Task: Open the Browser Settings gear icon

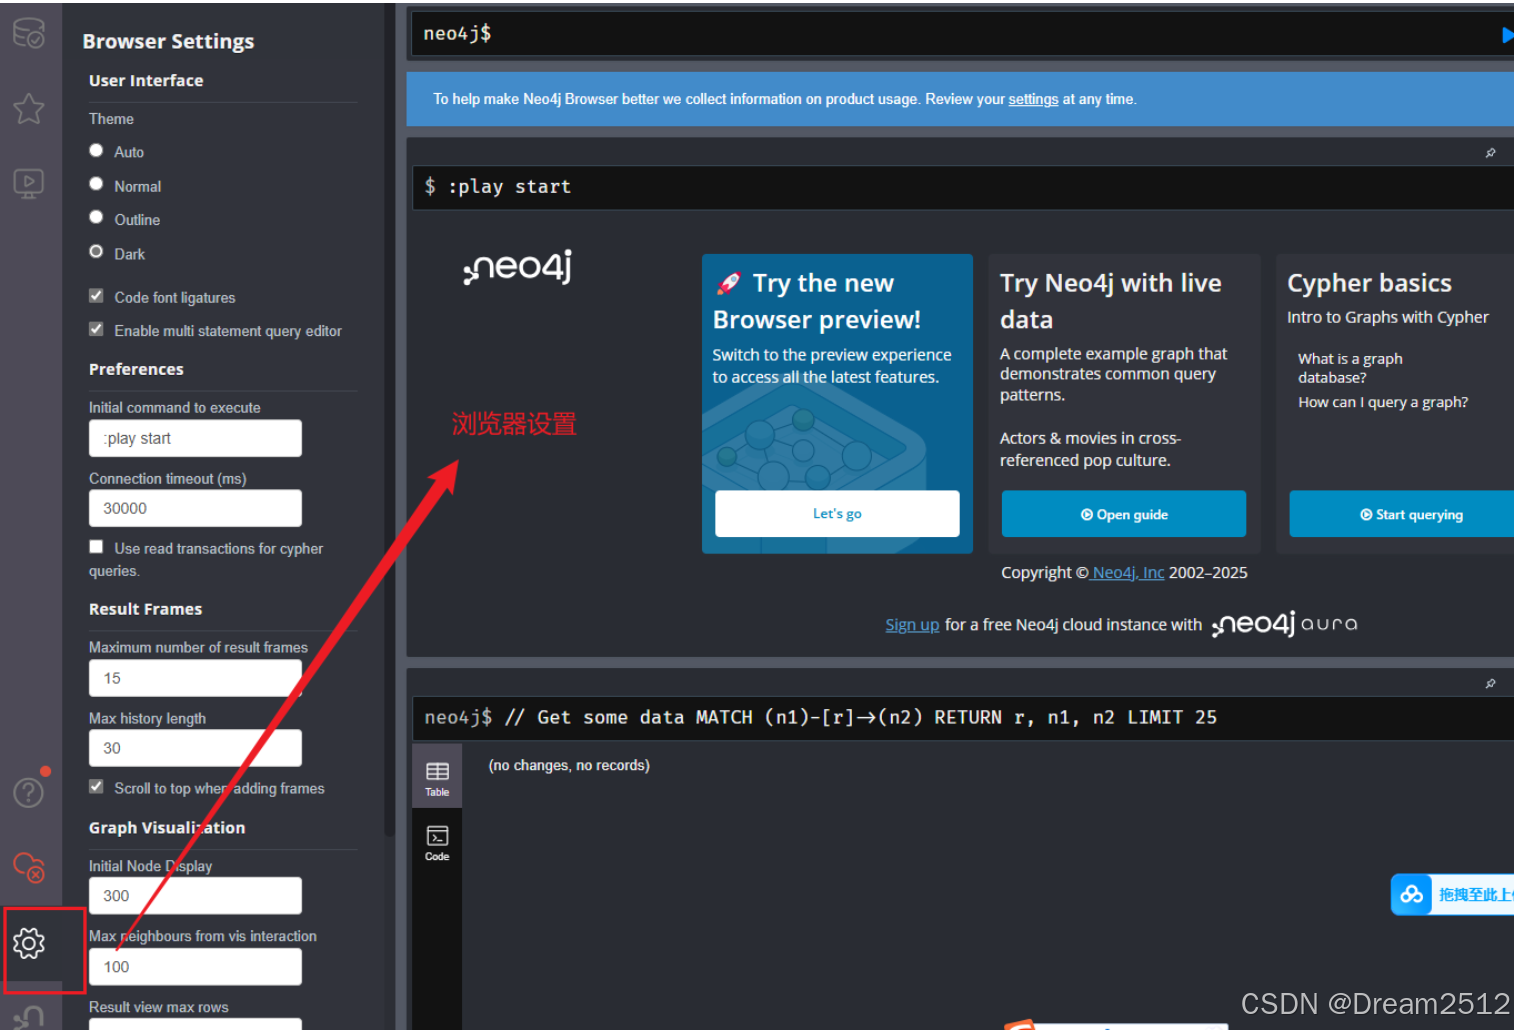Action: tap(29, 943)
